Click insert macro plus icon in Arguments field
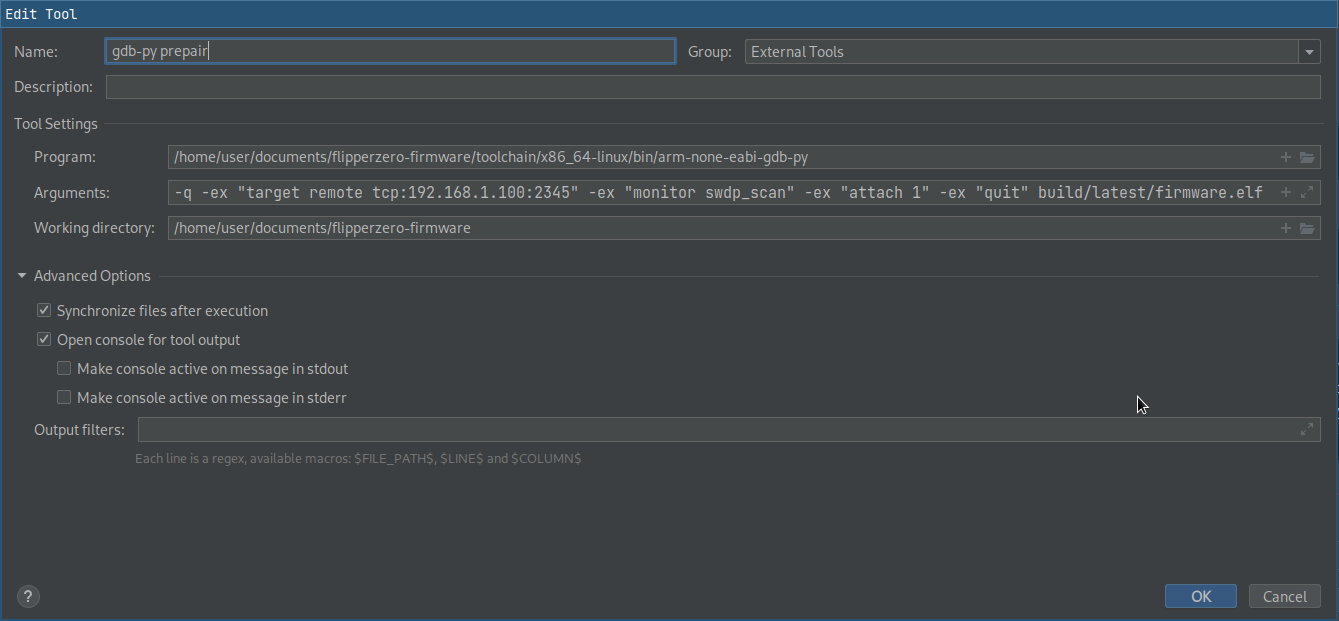This screenshot has width=1339, height=621. click(x=1286, y=193)
